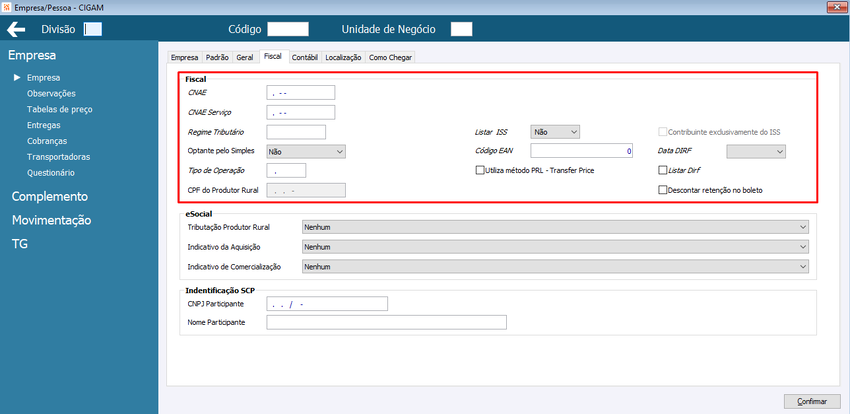Viewport: 850px width, 414px height.
Task: Click the Regime Tributário field
Action: [296, 132]
